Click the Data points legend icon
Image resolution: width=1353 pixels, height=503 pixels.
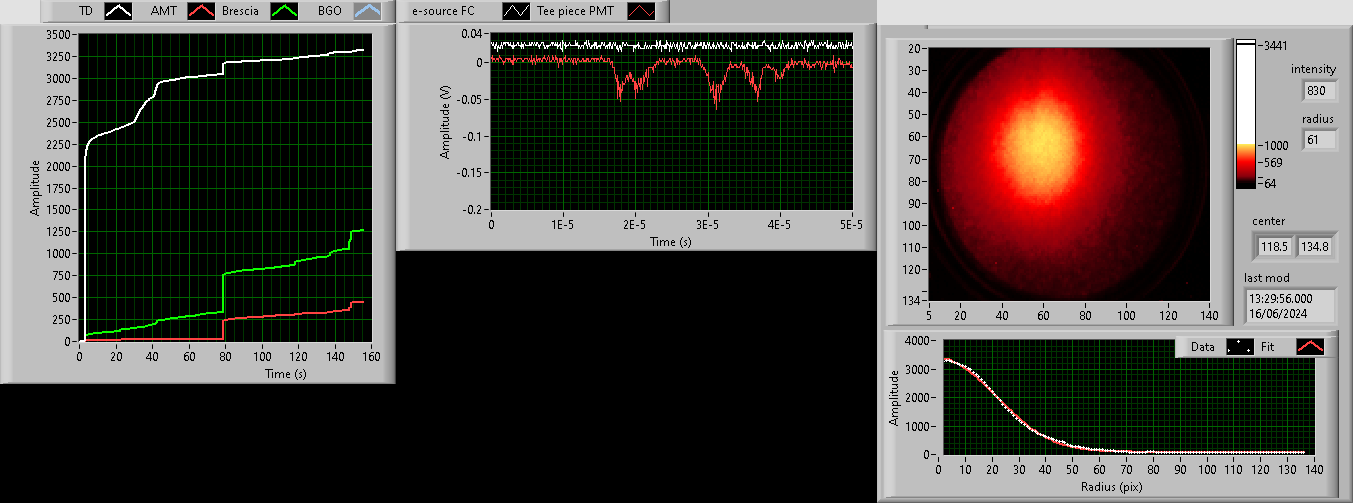(1241, 346)
